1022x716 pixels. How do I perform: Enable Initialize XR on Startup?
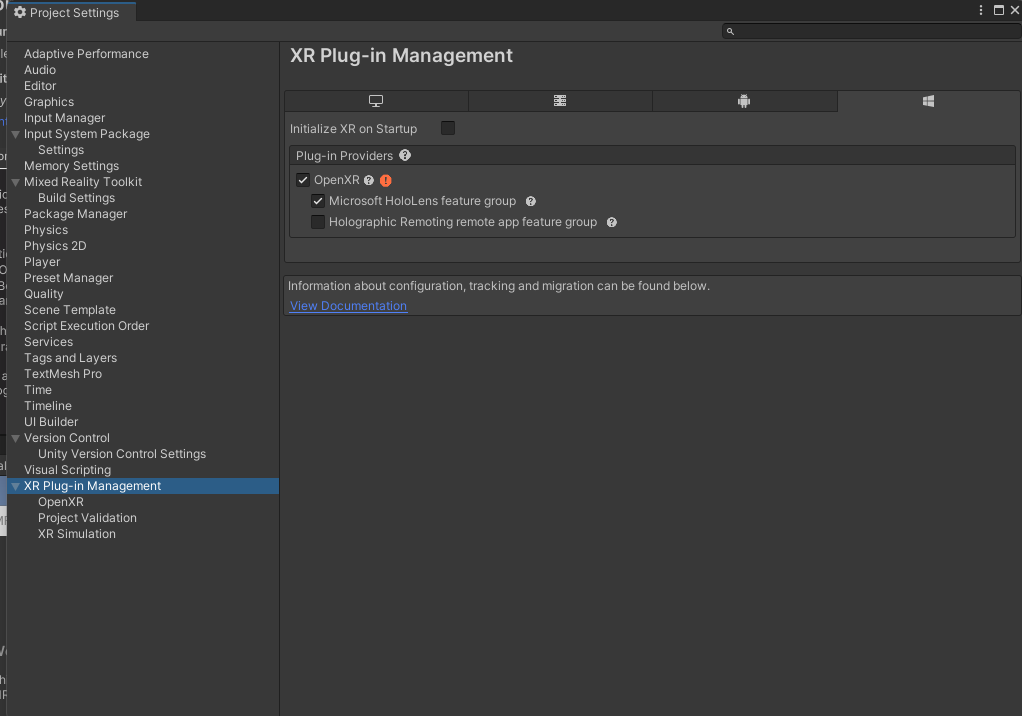click(448, 128)
